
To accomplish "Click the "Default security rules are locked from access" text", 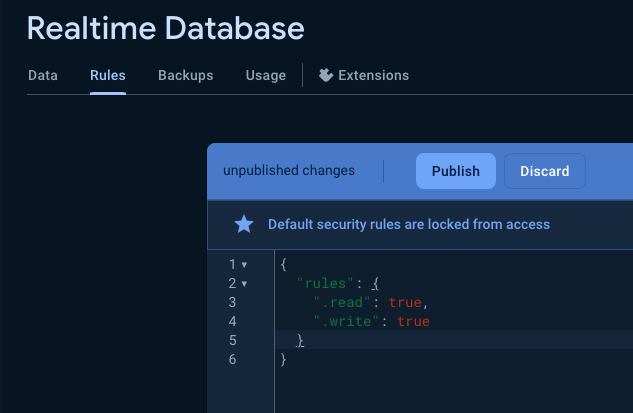I will click(x=409, y=224).
